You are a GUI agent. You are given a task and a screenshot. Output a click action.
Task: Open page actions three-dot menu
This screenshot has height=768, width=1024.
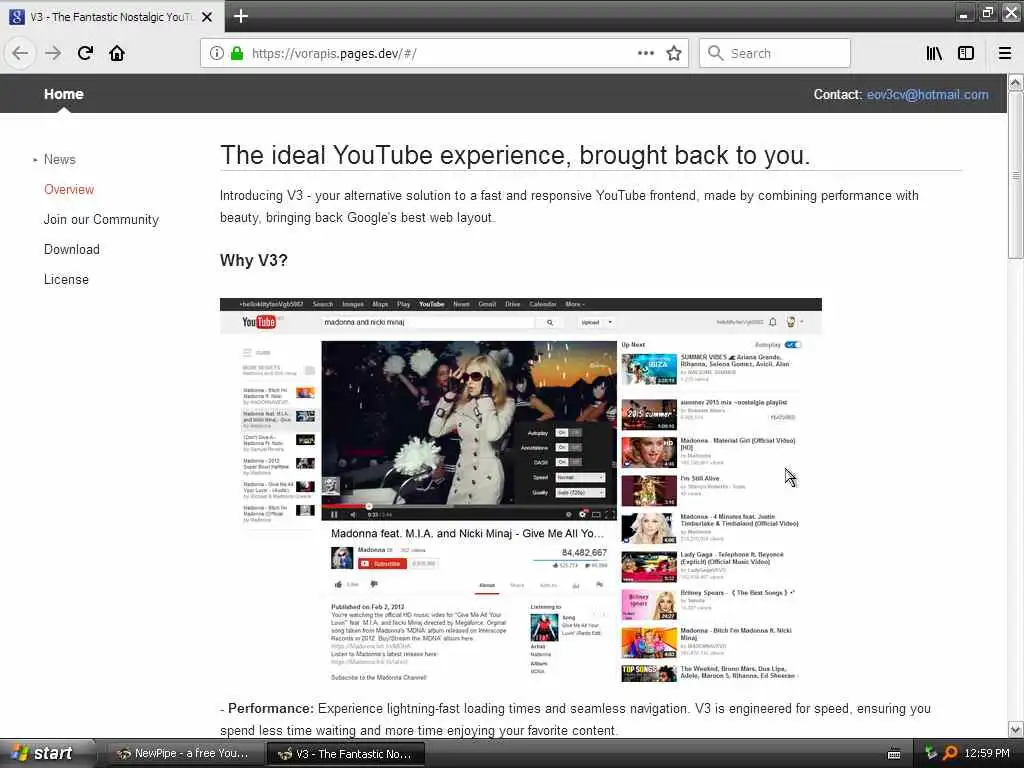coord(646,53)
